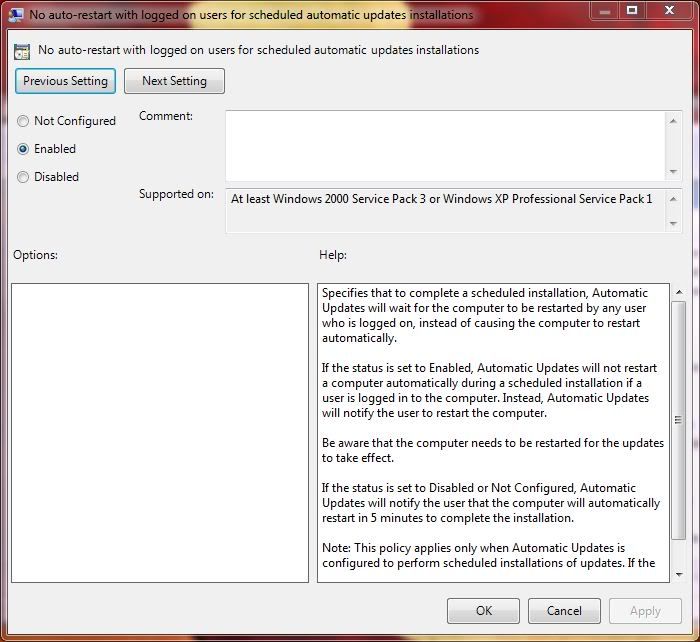Screen dimensions: 700x642
Task: Maximize the policy settings window
Action: click(632, 11)
